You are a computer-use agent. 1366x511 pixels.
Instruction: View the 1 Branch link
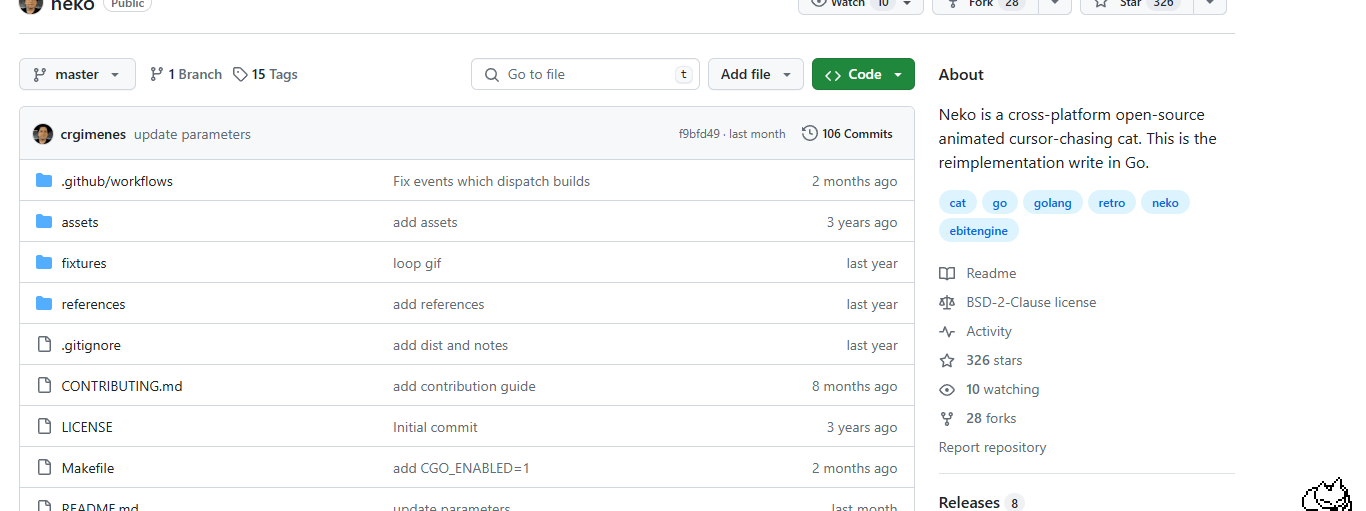tap(186, 74)
